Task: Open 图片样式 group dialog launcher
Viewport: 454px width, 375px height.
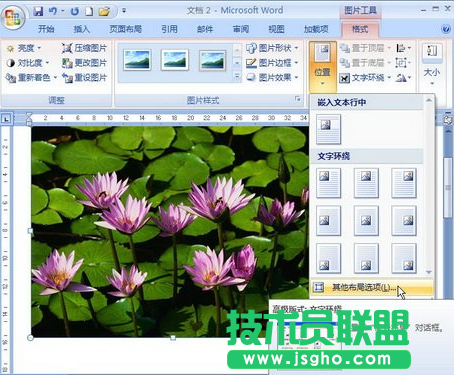Action: pyautogui.click(x=297, y=99)
